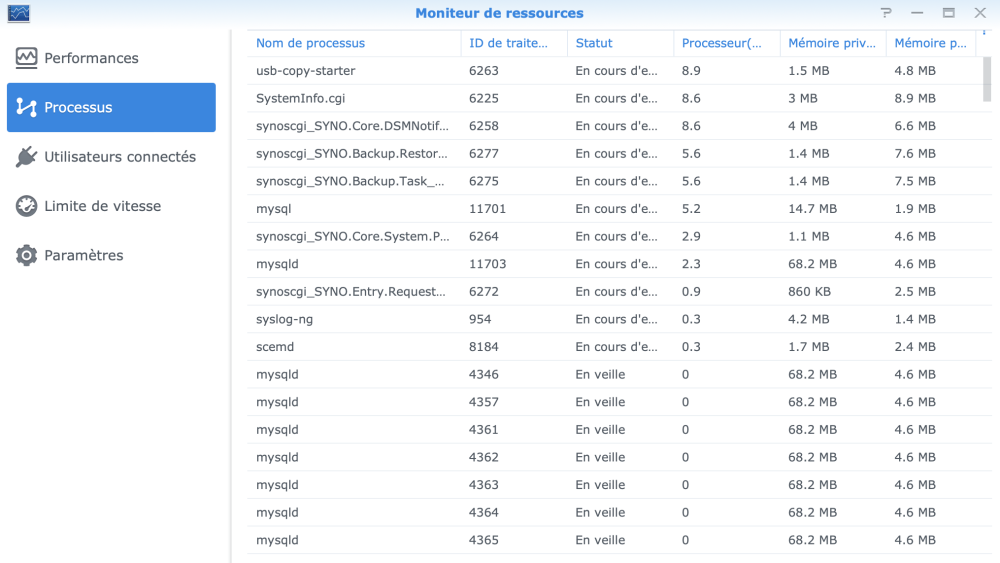Click the Resource Monitor app icon in title bar
This screenshot has height=563, width=1000.
(18, 13)
